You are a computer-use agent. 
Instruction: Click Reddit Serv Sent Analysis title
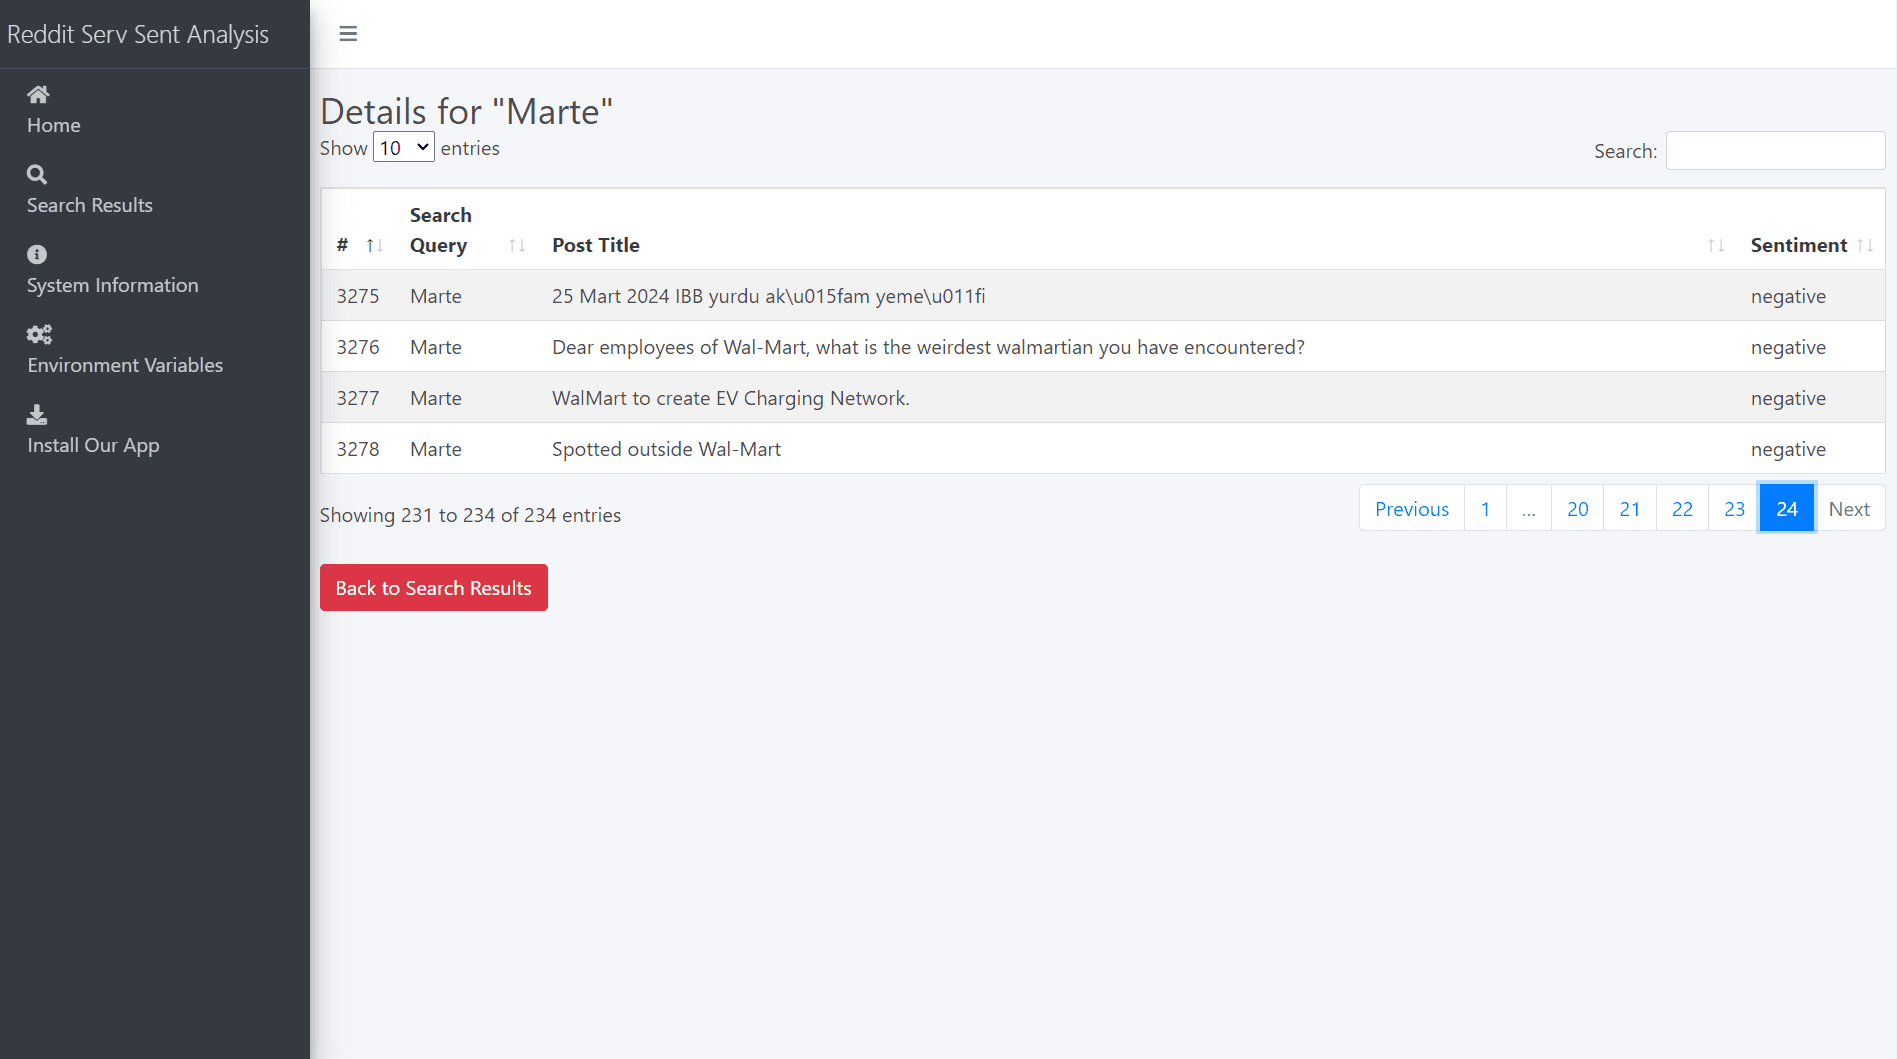click(138, 34)
